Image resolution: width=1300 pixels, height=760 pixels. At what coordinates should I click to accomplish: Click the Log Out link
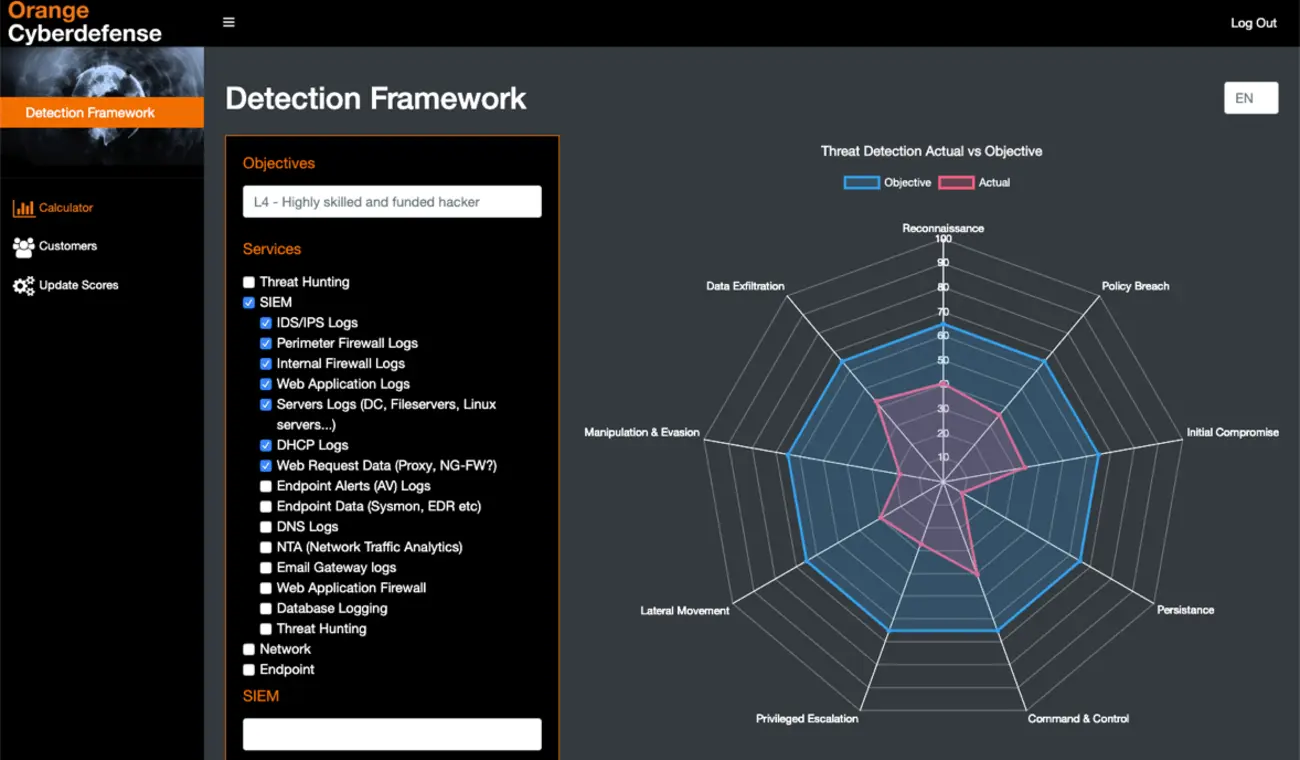coord(1253,23)
